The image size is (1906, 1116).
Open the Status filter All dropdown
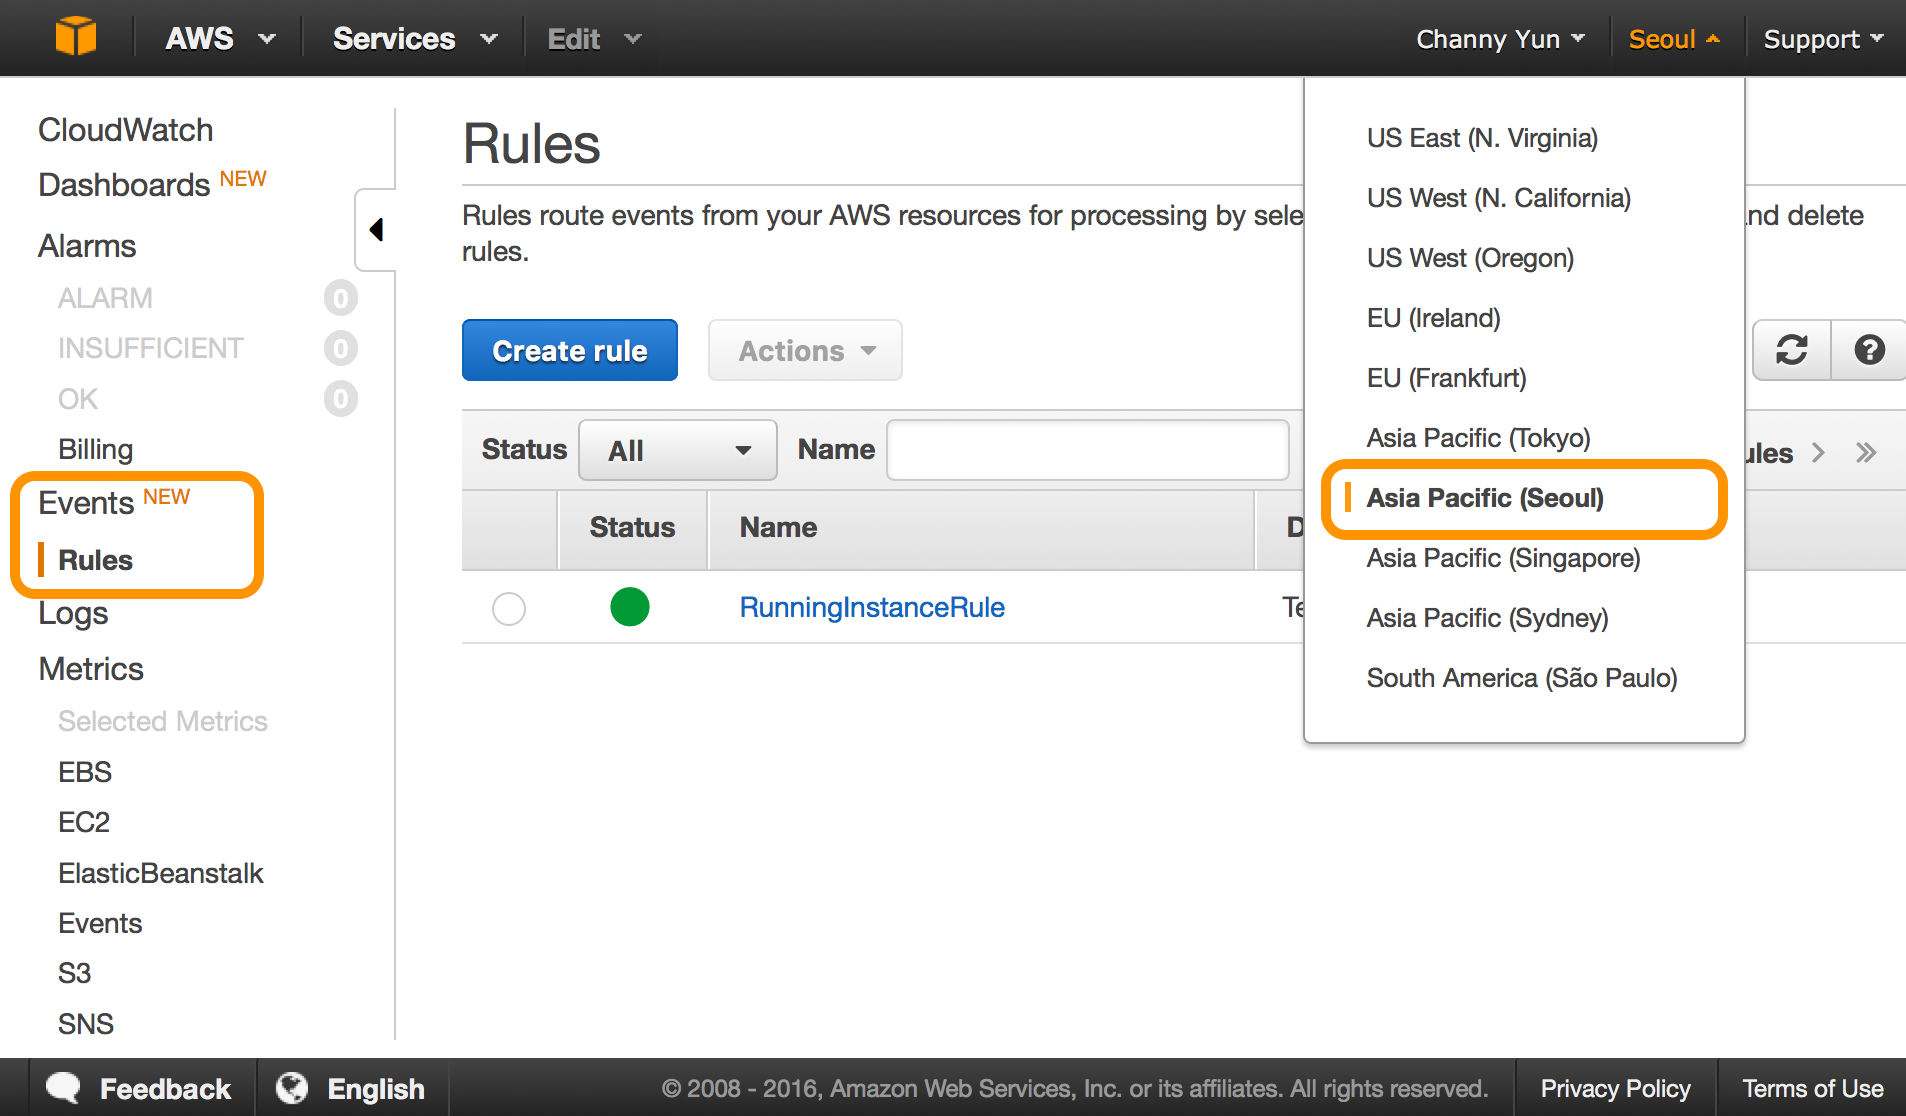678,450
